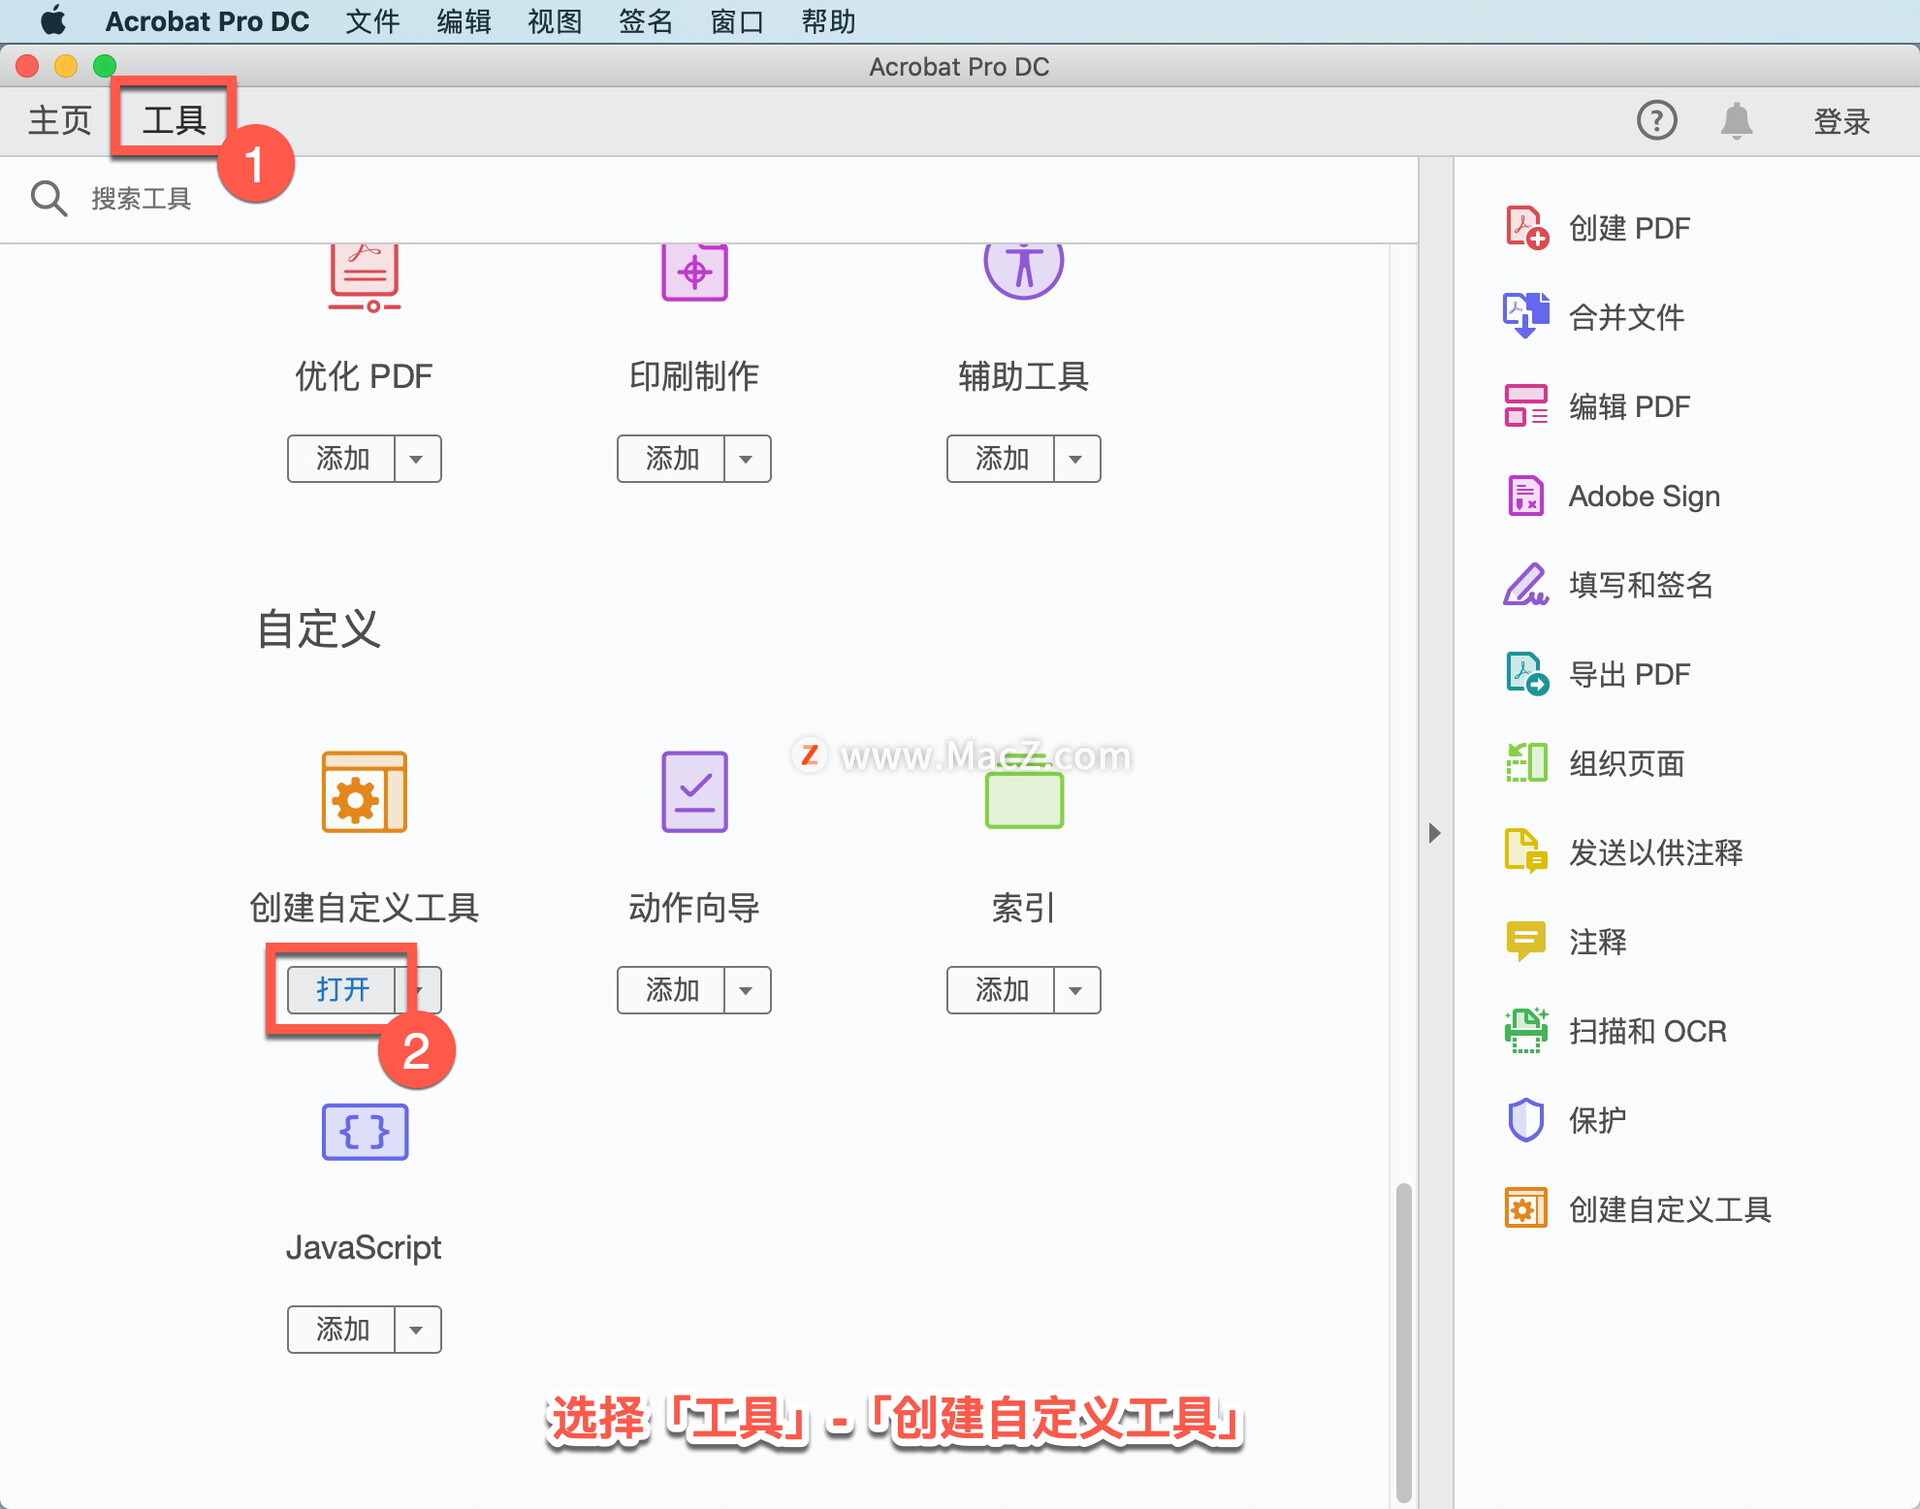
Task: Collapse the right tools pane arrow
Action: (x=1435, y=833)
